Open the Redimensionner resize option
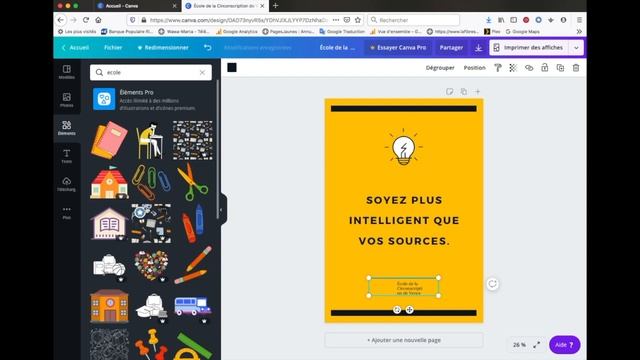The image size is (640, 360). pos(162,47)
